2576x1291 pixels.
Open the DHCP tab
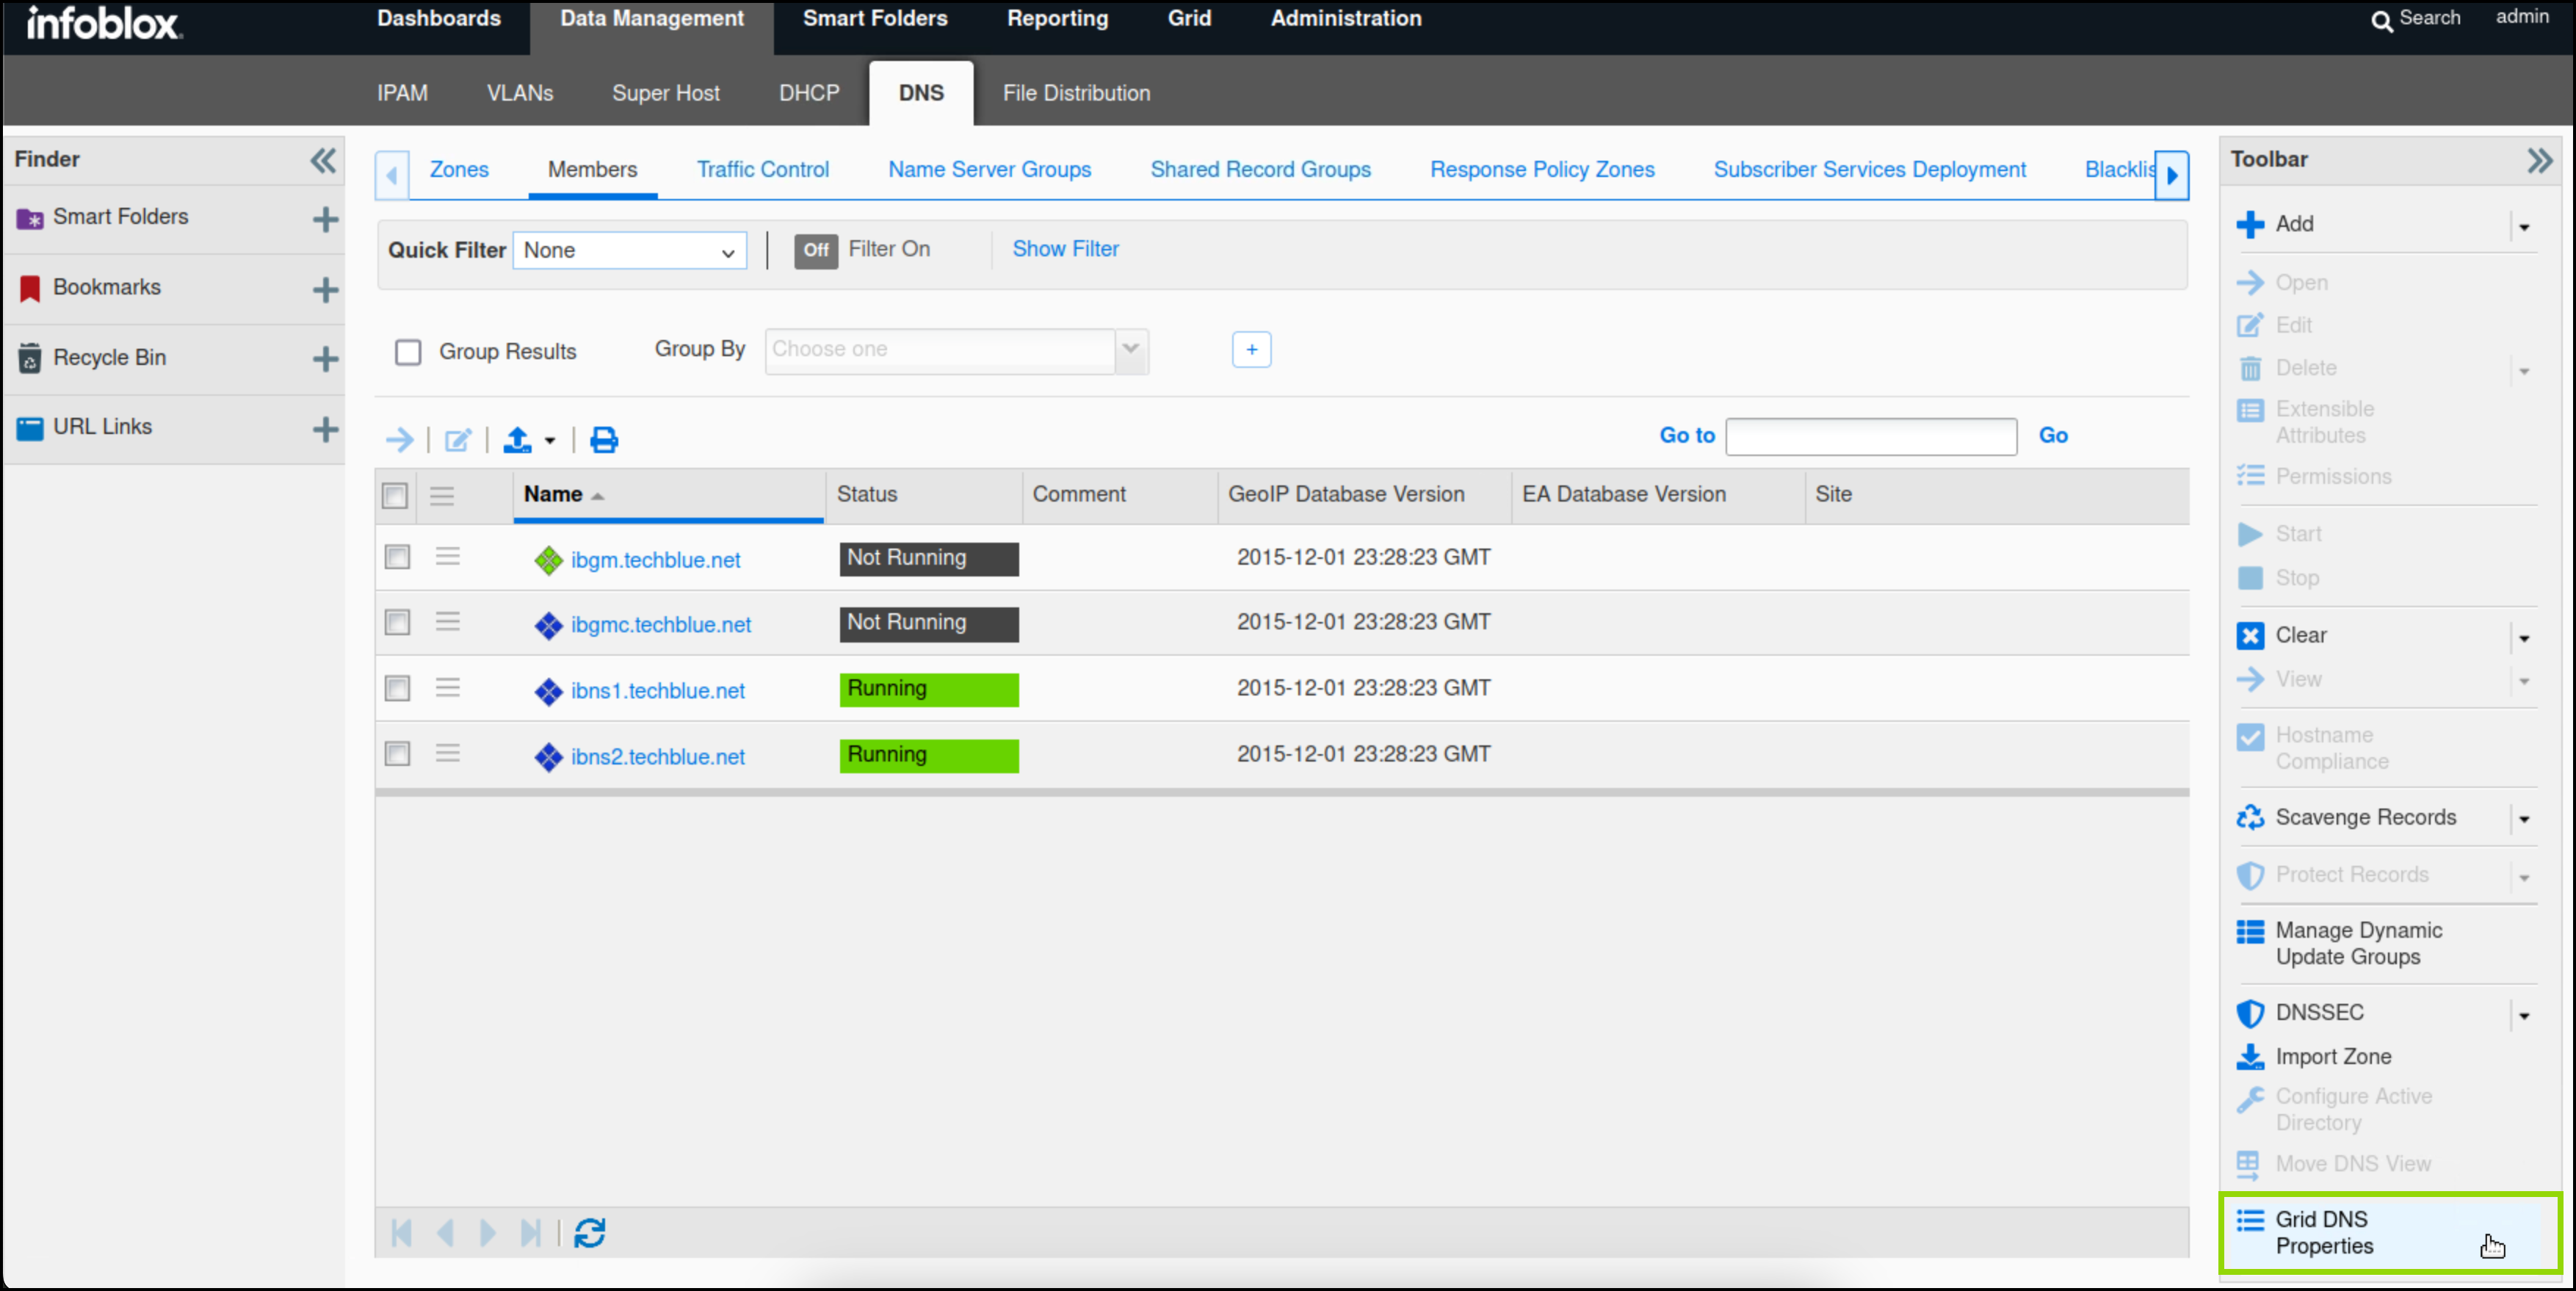click(809, 93)
